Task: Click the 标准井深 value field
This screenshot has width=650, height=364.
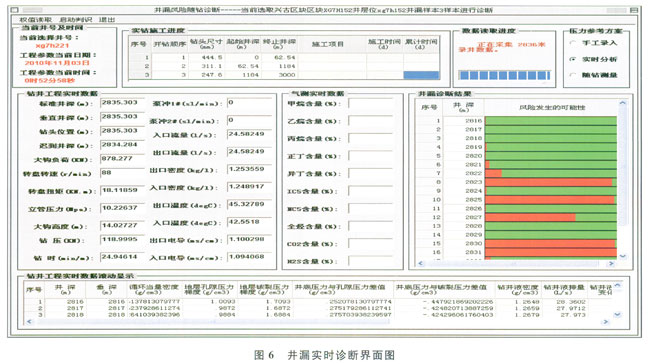Action: (x=122, y=103)
